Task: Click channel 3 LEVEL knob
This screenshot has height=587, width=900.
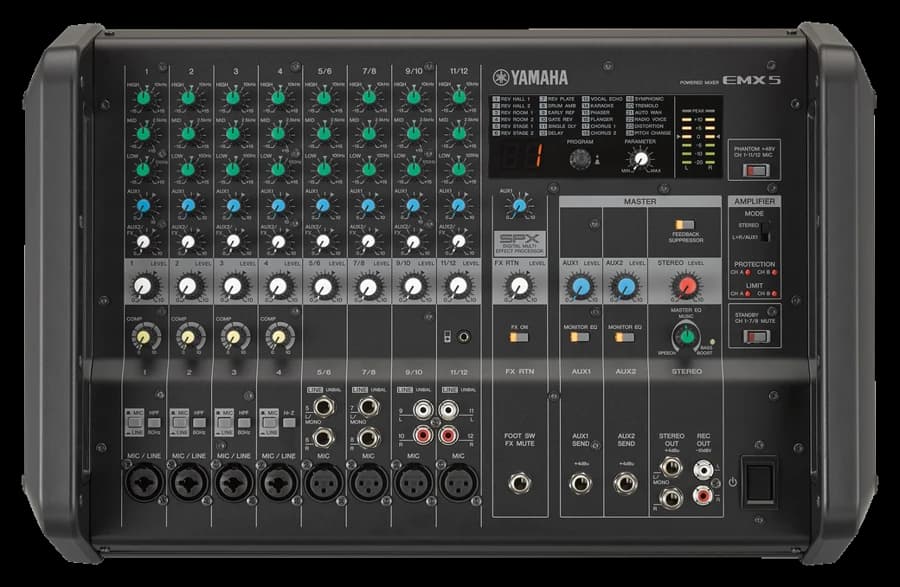Action: tap(233, 286)
